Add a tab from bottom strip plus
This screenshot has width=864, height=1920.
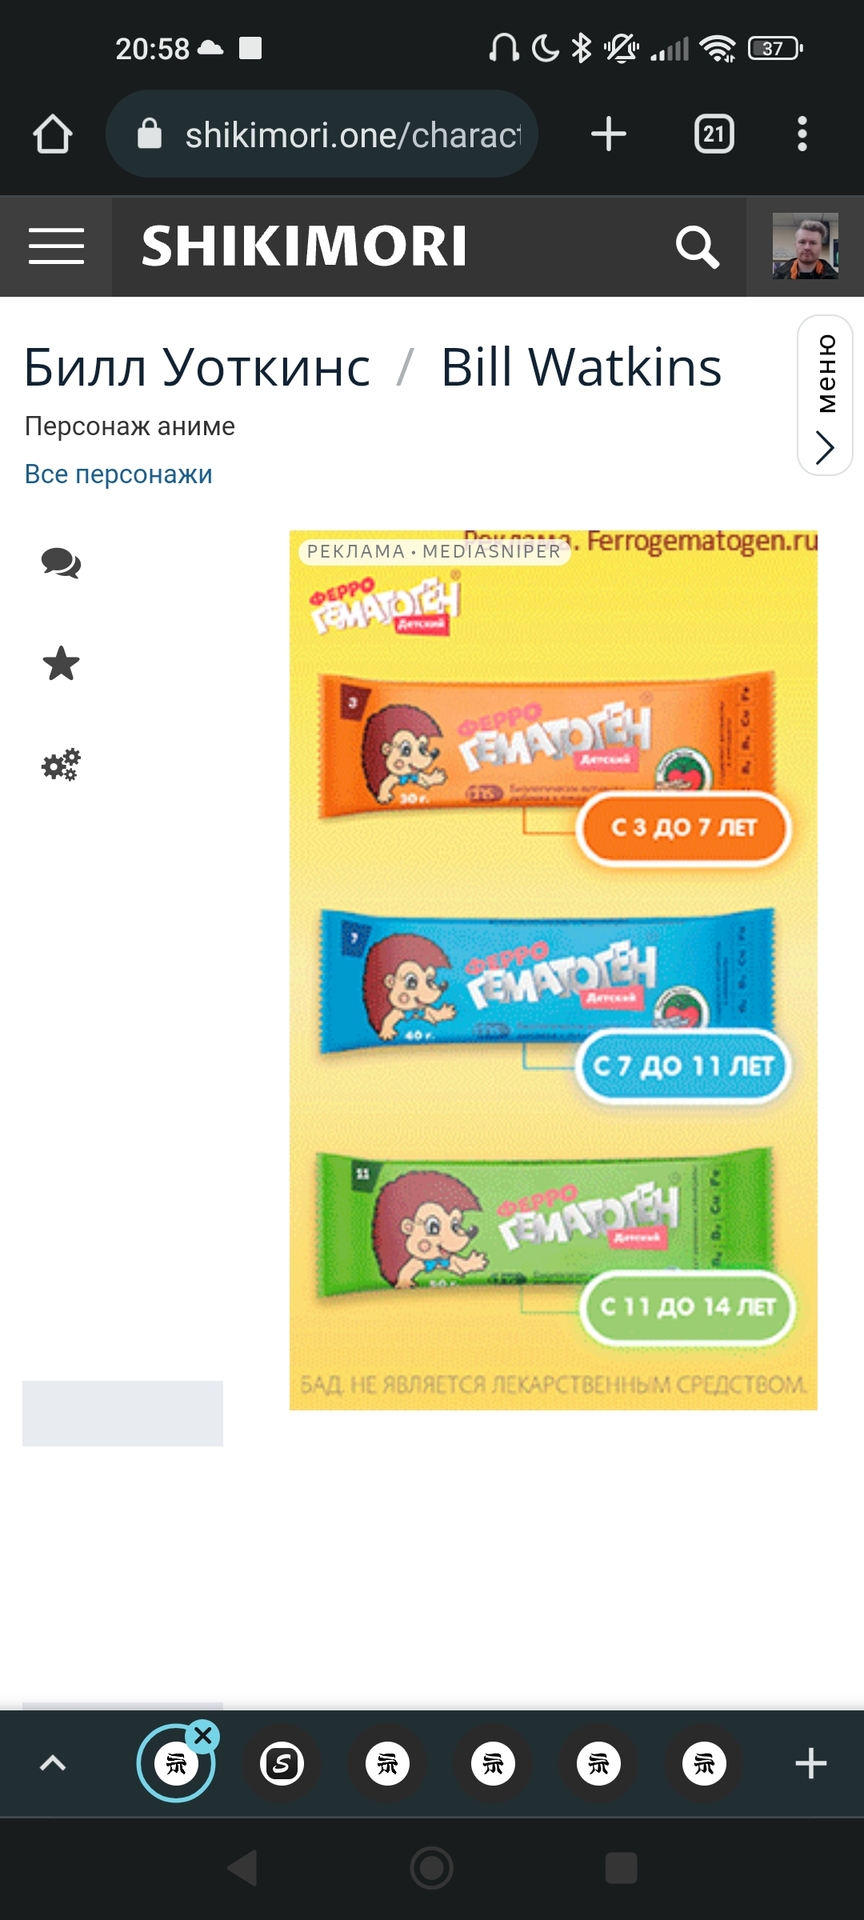pyautogui.click(x=811, y=1763)
